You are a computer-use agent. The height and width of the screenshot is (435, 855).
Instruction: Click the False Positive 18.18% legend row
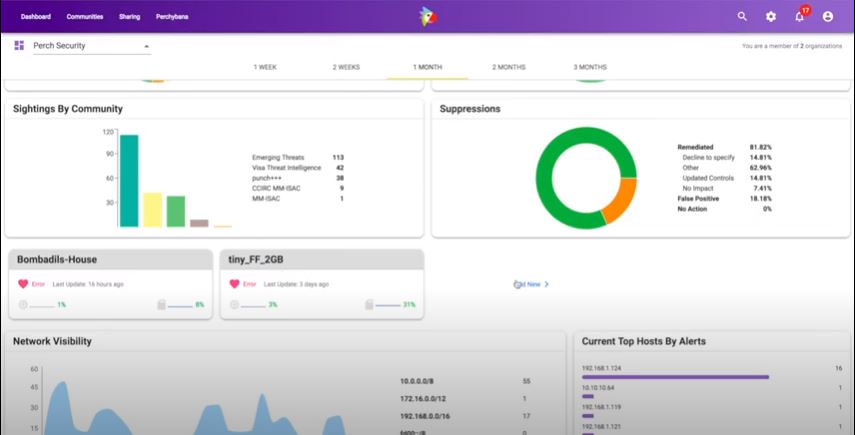click(x=725, y=198)
